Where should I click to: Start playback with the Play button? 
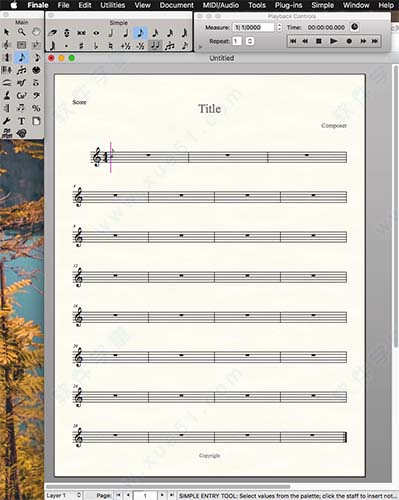pyautogui.click(x=333, y=41)
